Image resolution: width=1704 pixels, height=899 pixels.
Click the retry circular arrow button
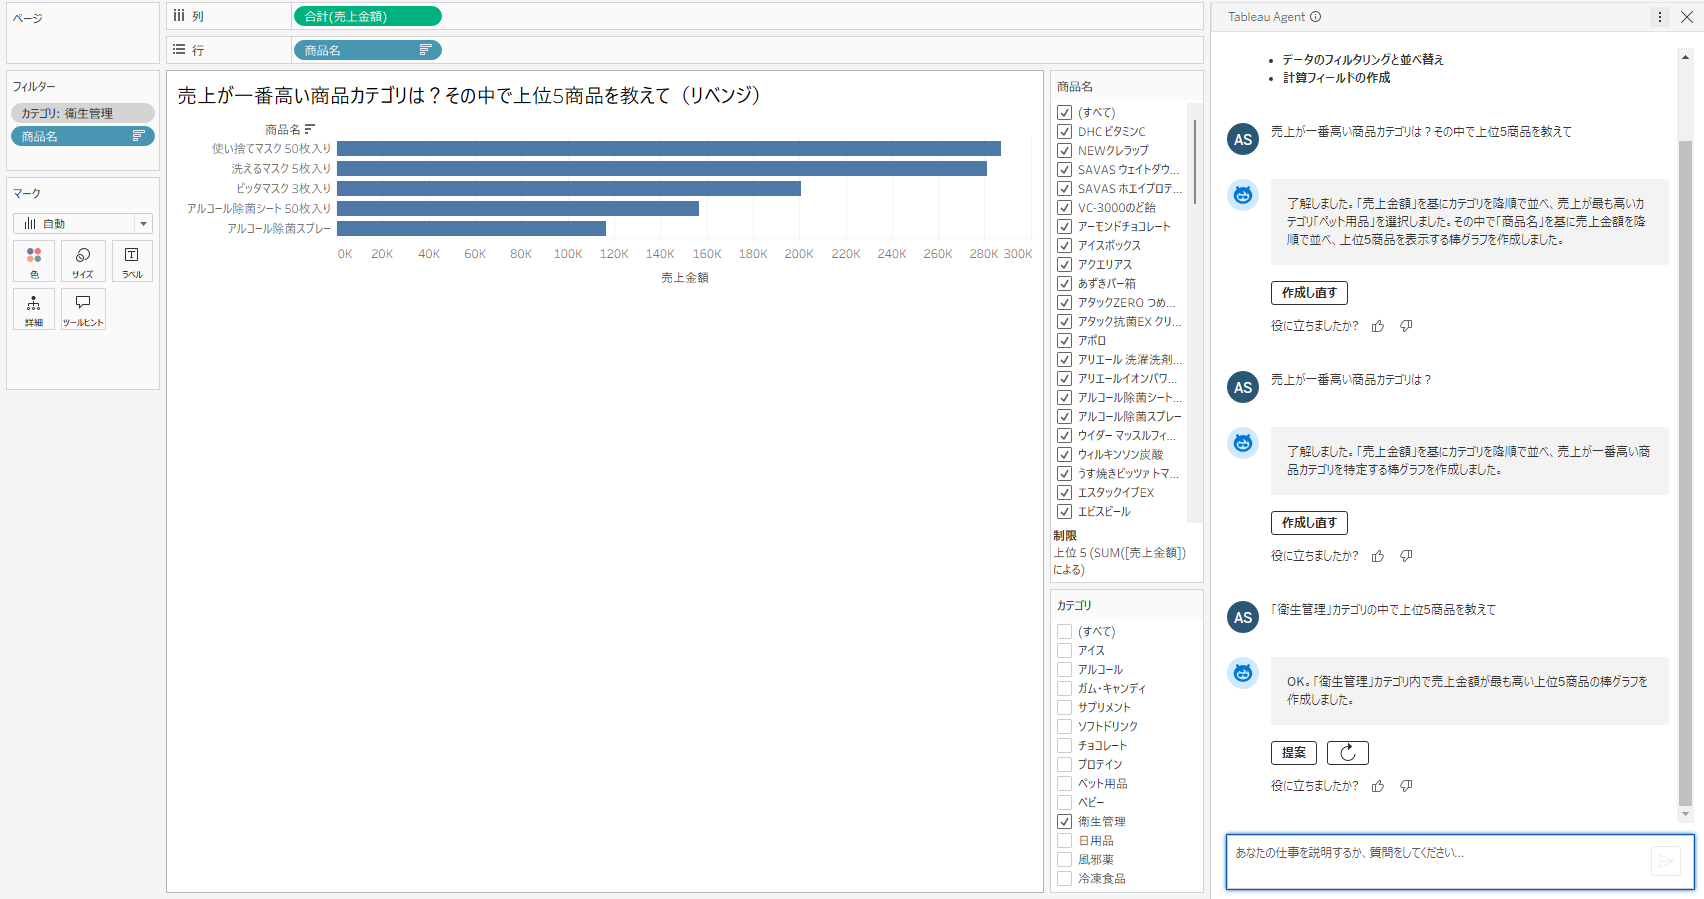coord(1347,753)
